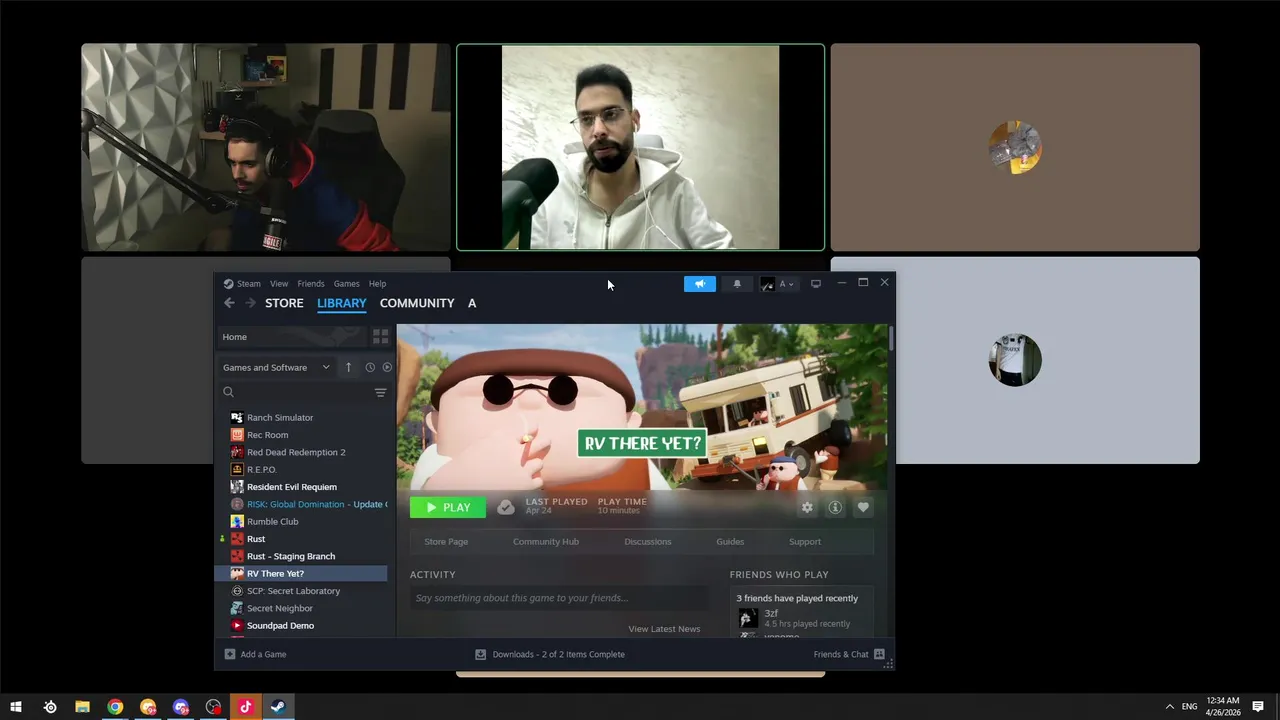Click the Steam forward navigation arrow
The height and width of the screenshot is (720, 1280).
(250, 303)
